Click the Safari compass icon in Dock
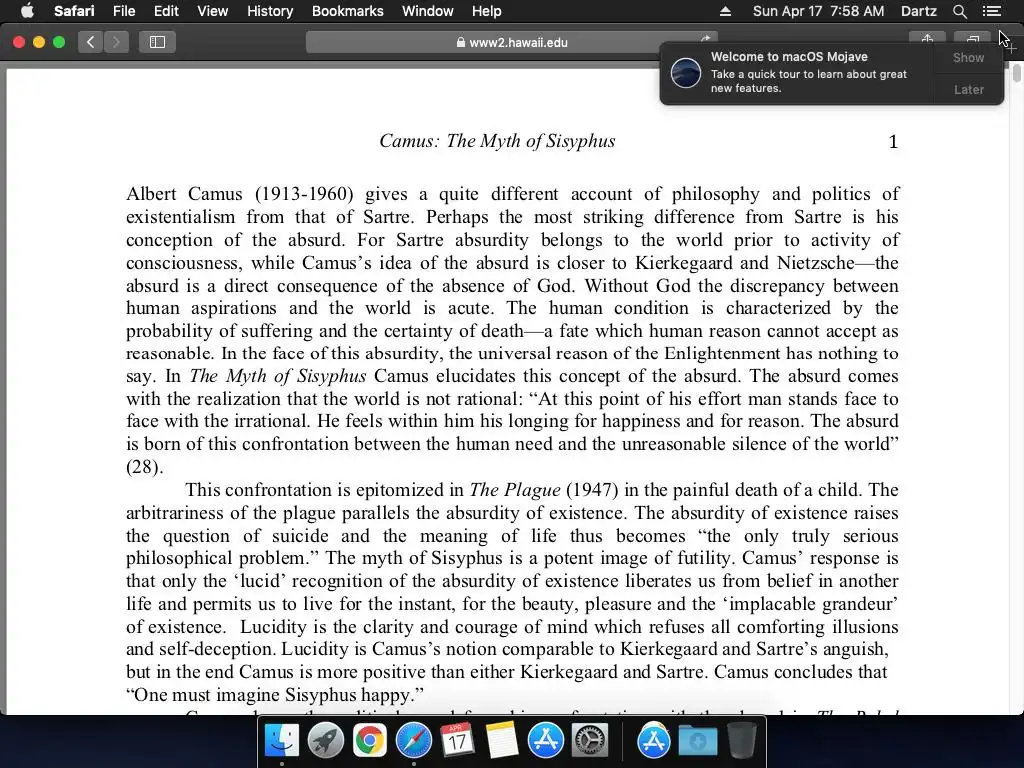 [x=413, y=741]
